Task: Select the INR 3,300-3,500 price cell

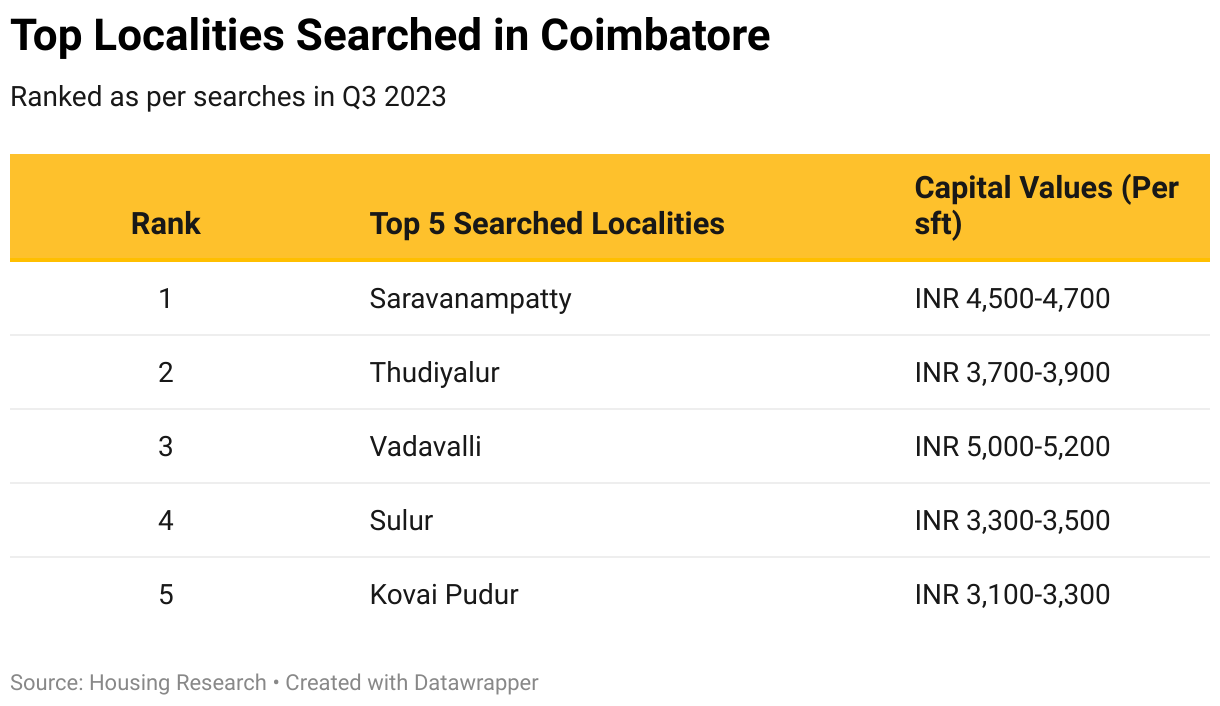Action: (x=1012, y=520)
